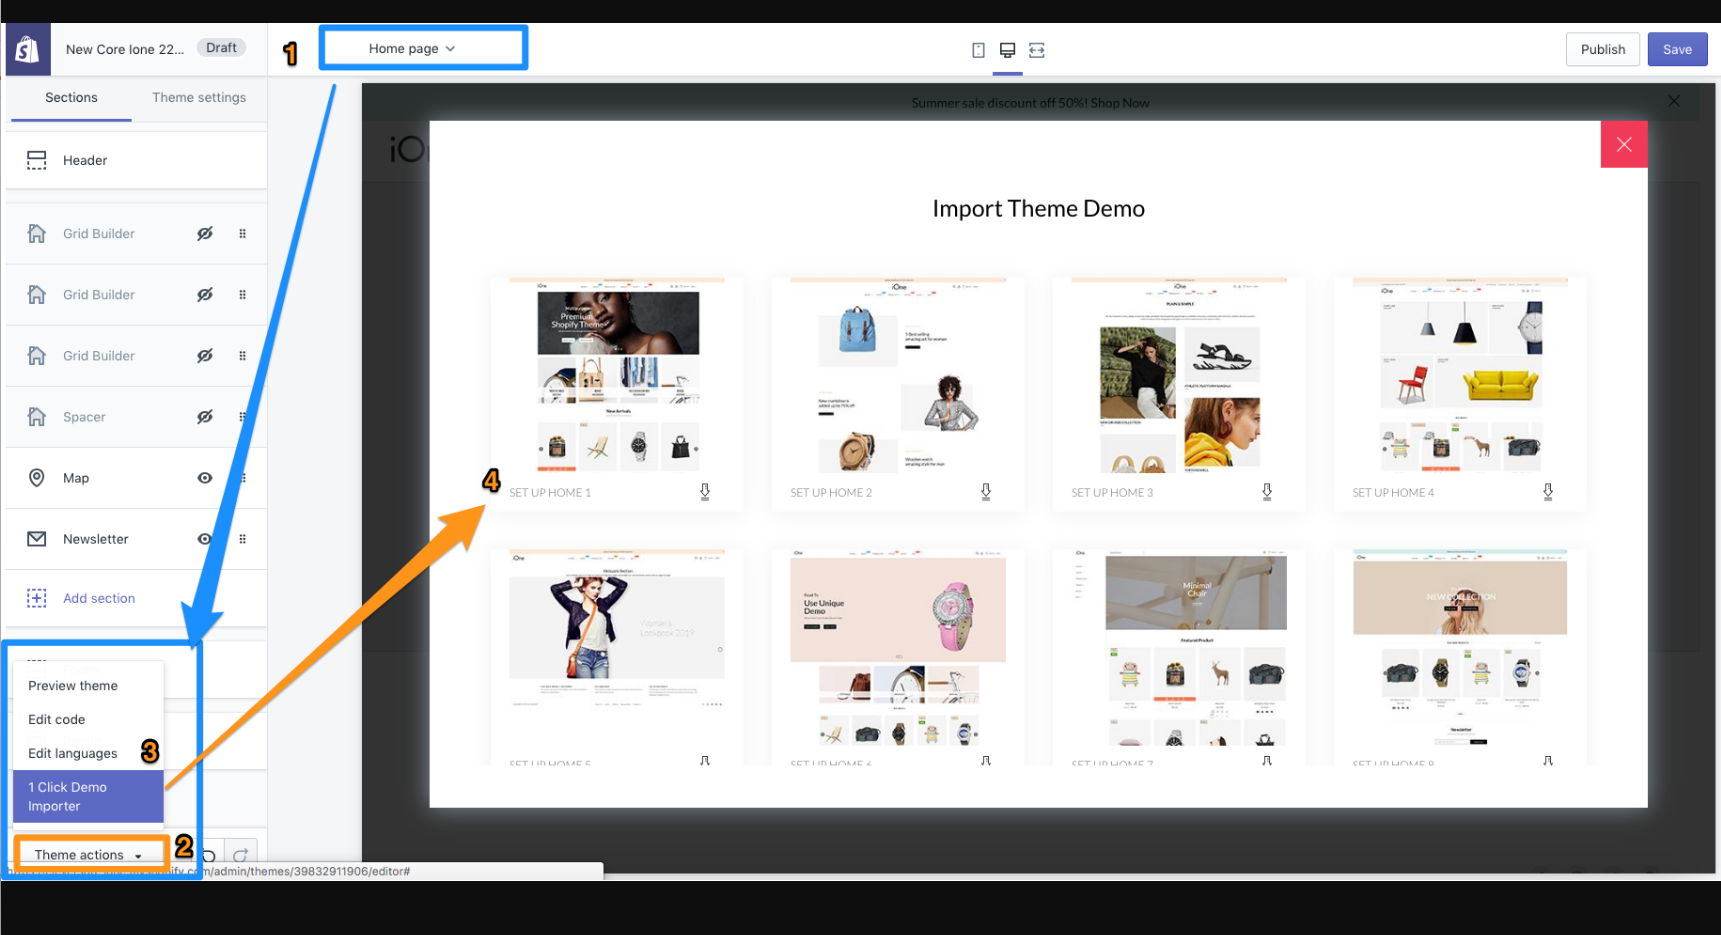
Task: Click the Newsletter envelope icon
Action: pyautogui.click(x=37, y=539)
